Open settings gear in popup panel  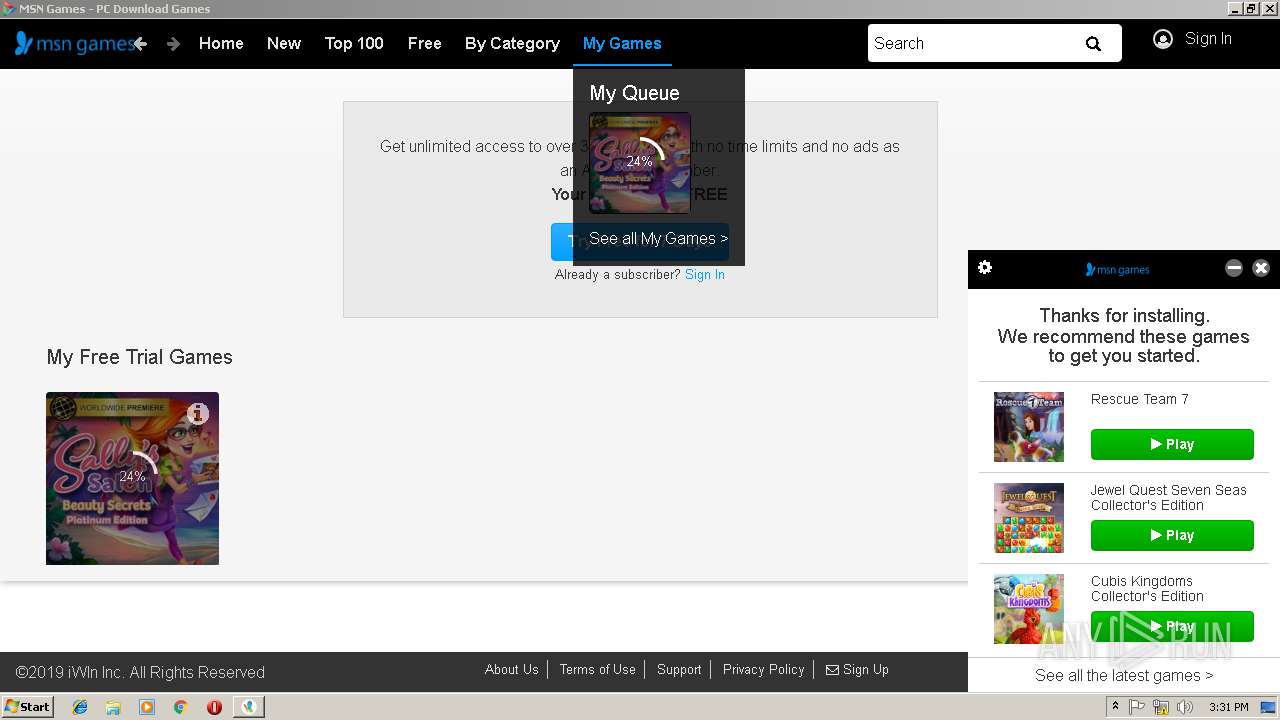(x=985, y=267)
